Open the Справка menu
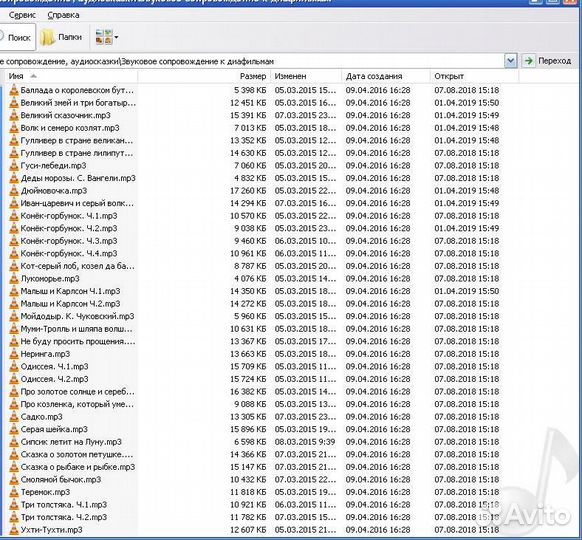Viewport: 582px width, 540px height. 63,15
